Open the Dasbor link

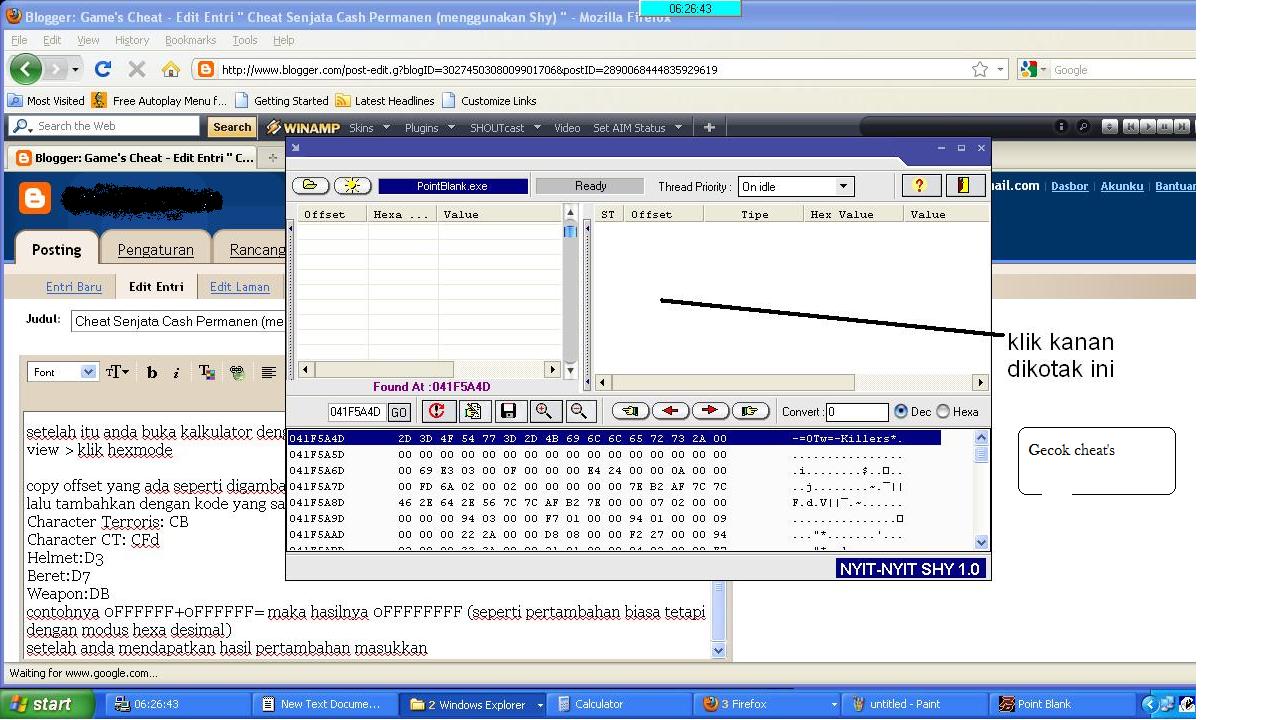tap(1069, 186)
